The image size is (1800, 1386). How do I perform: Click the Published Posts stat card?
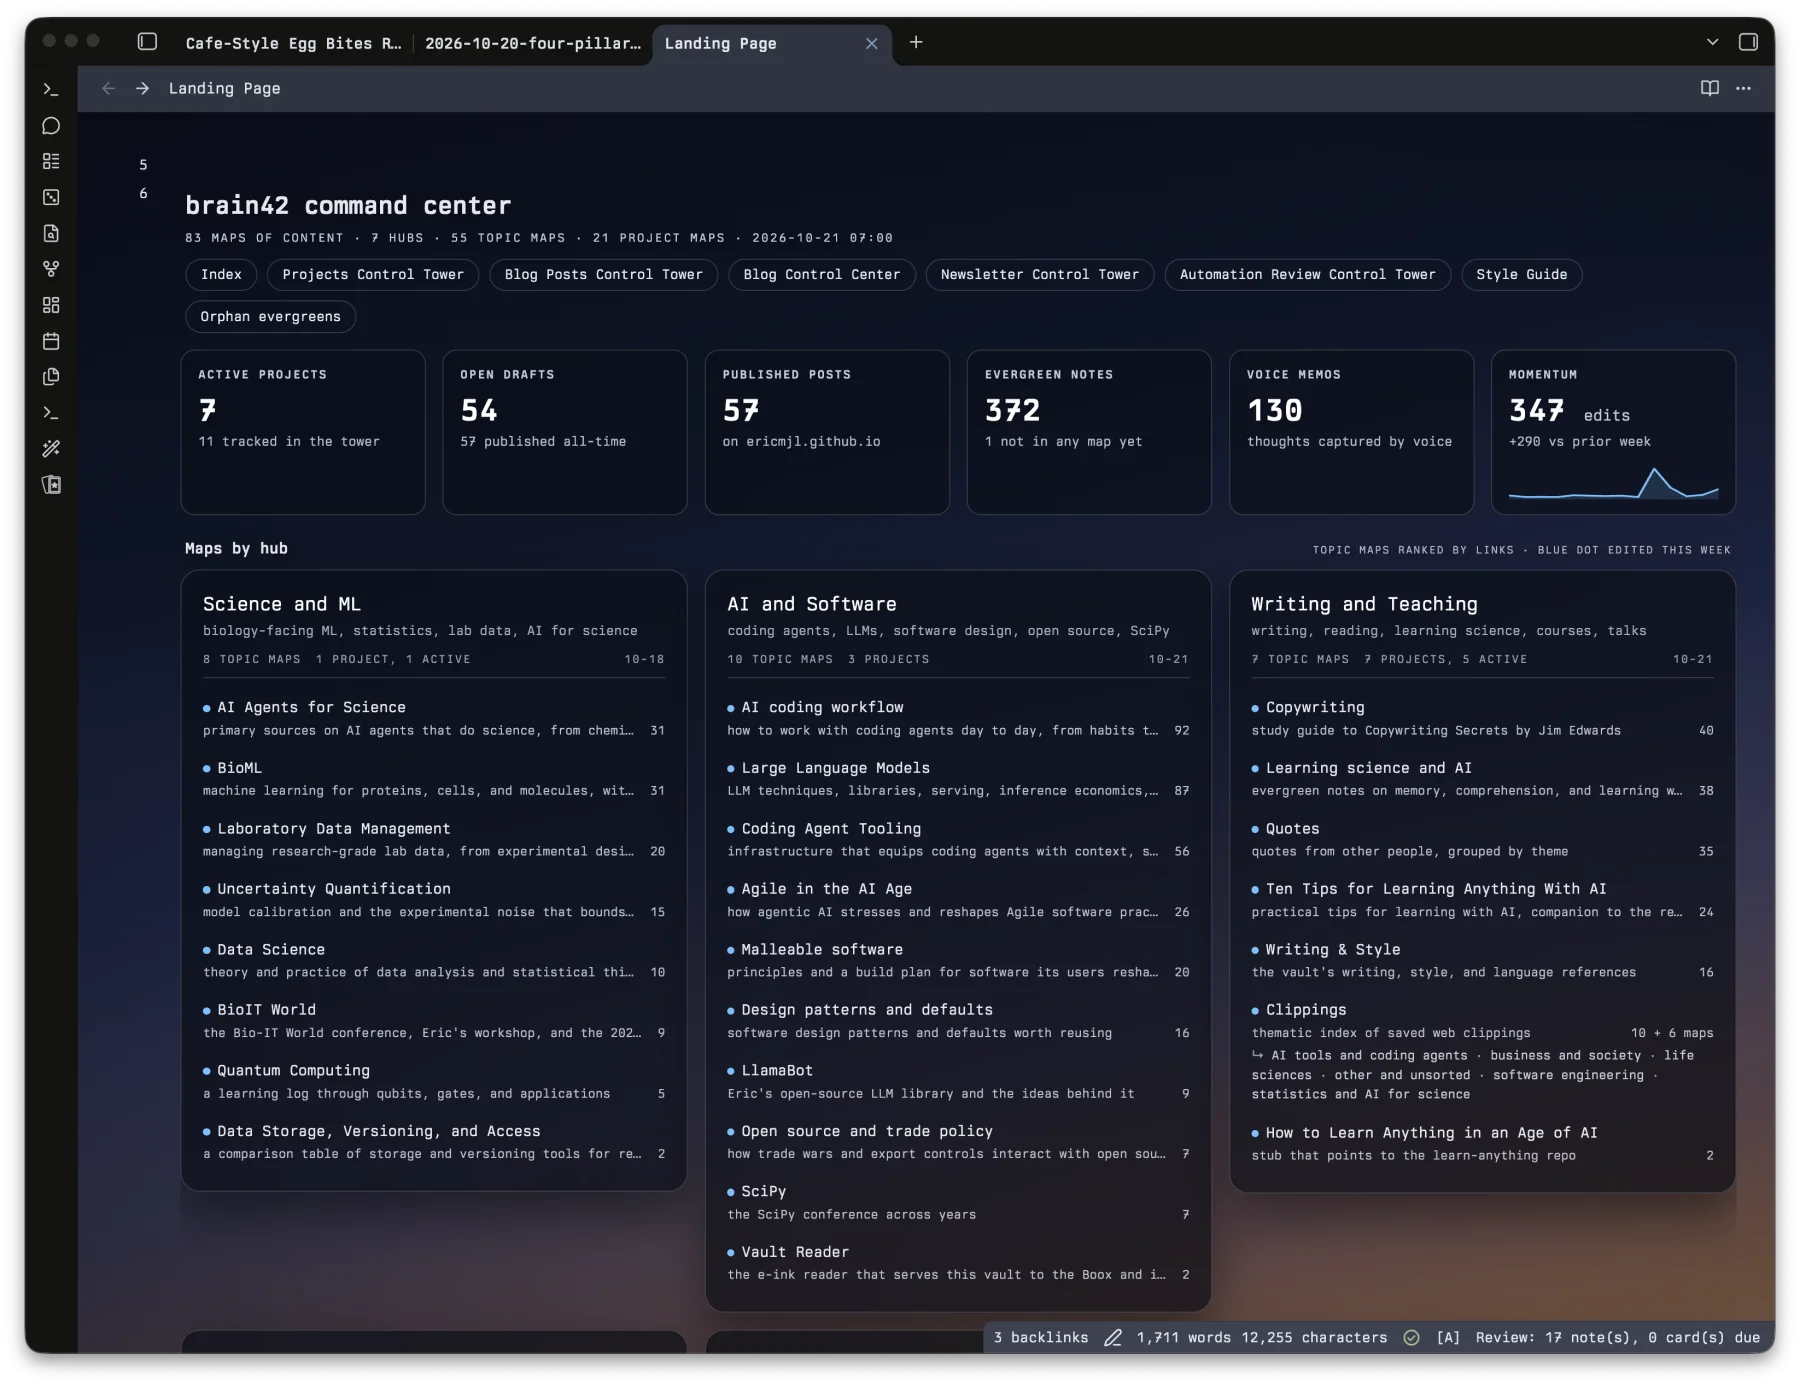coord(827,432)
